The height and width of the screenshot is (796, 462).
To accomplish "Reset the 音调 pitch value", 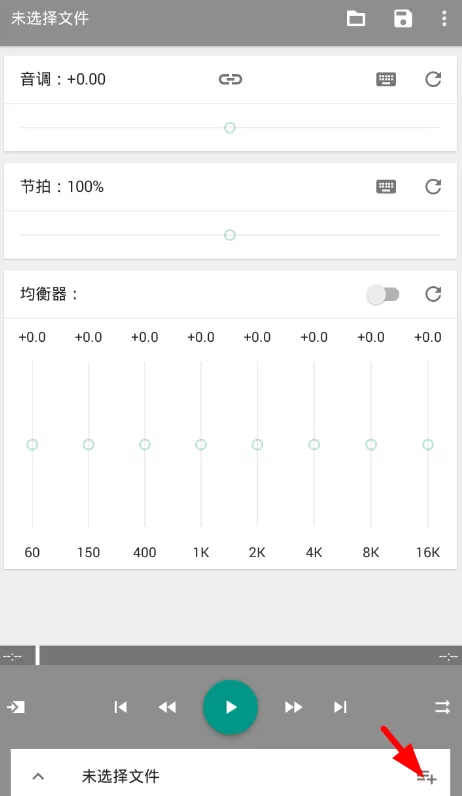I will point(433,79).
